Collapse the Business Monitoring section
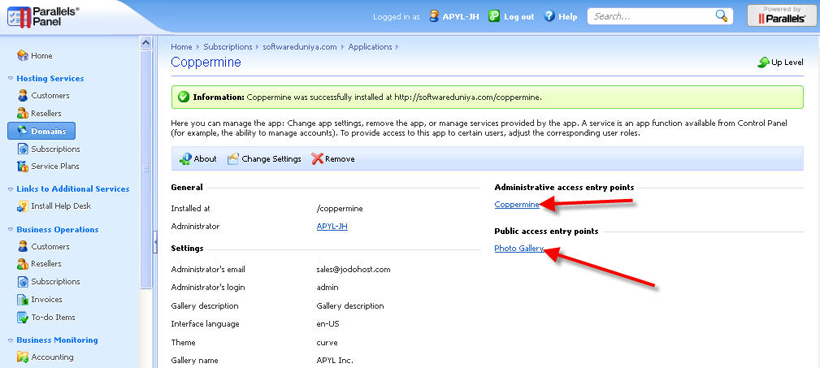Viewport: 820px width, 368px height. coord(10,340)
